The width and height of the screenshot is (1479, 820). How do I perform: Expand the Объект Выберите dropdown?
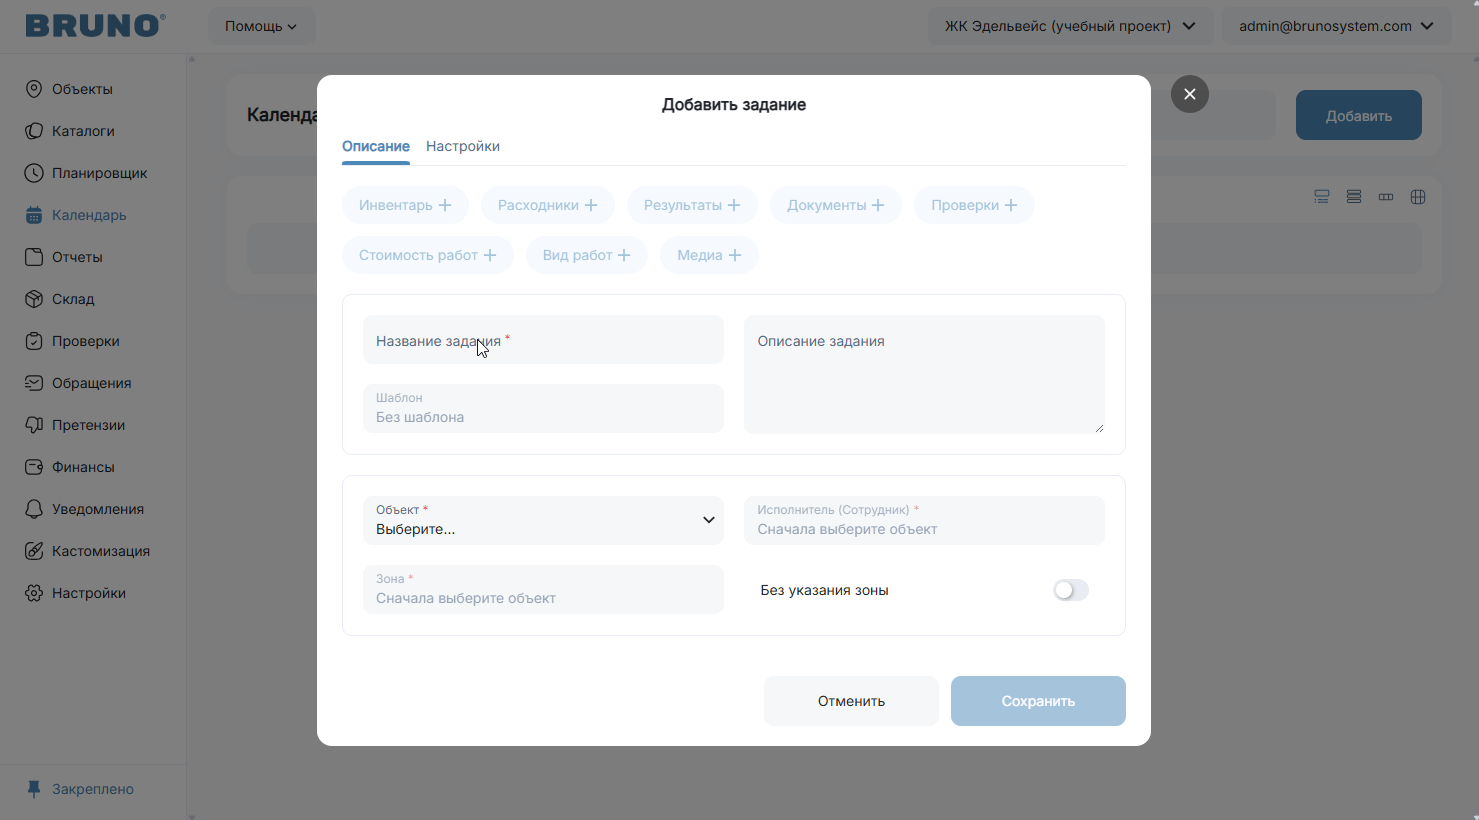click(x=543, y=520)
